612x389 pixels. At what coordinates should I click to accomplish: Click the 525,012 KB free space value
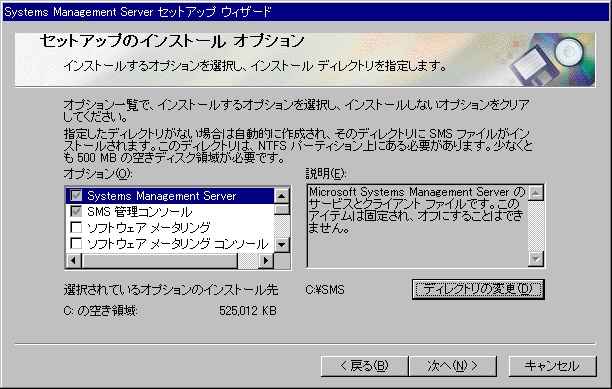click(248, 311)
